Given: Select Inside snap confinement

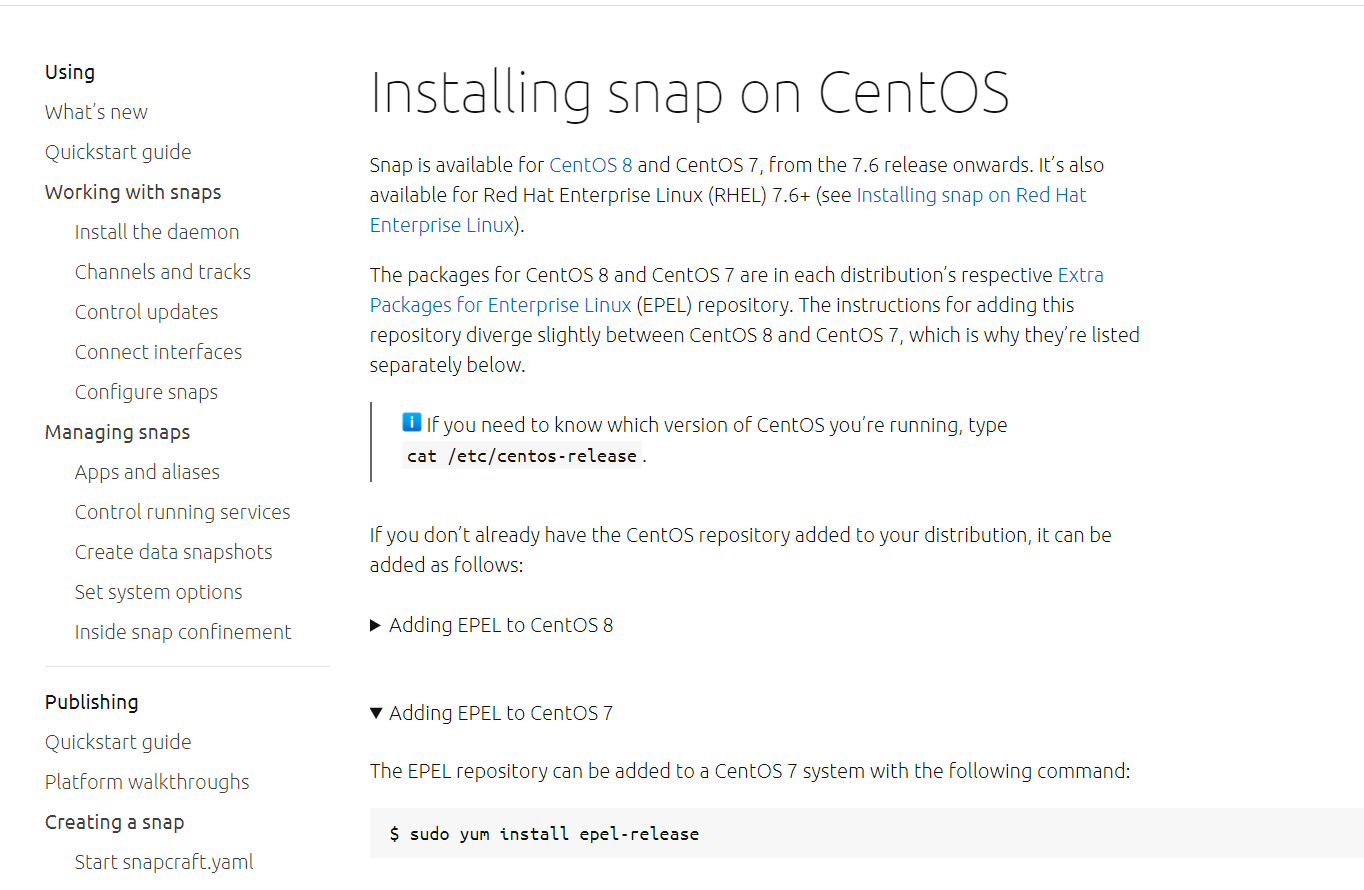Looking at the screenshot, I should point(183,631).
